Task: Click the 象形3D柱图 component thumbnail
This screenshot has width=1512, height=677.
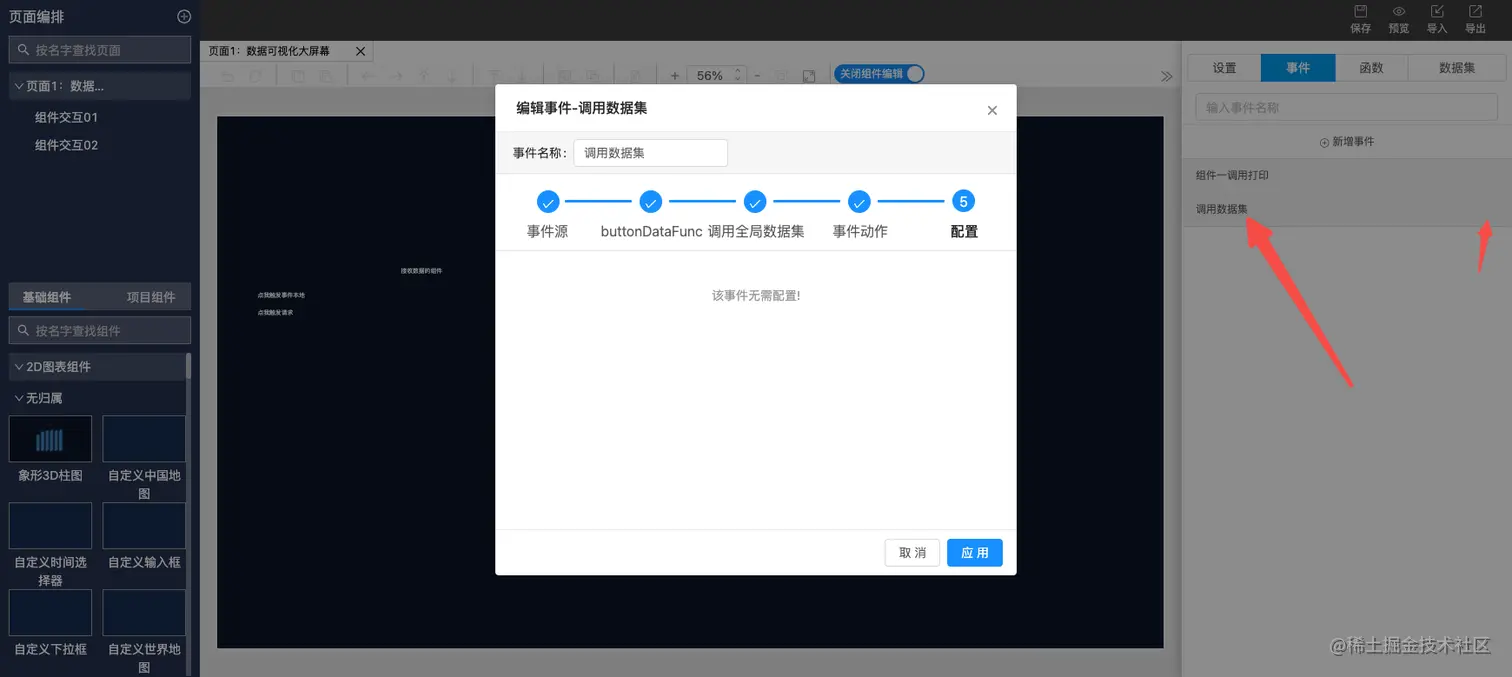Action: [50, 439]
